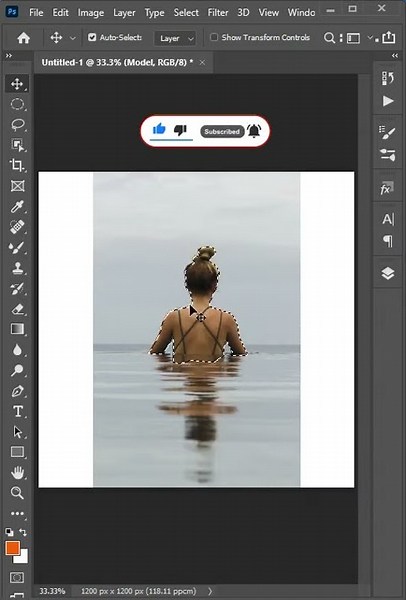406x600 pixels.
Task: Select the Object Selection tool
Action: click(17, 145)
